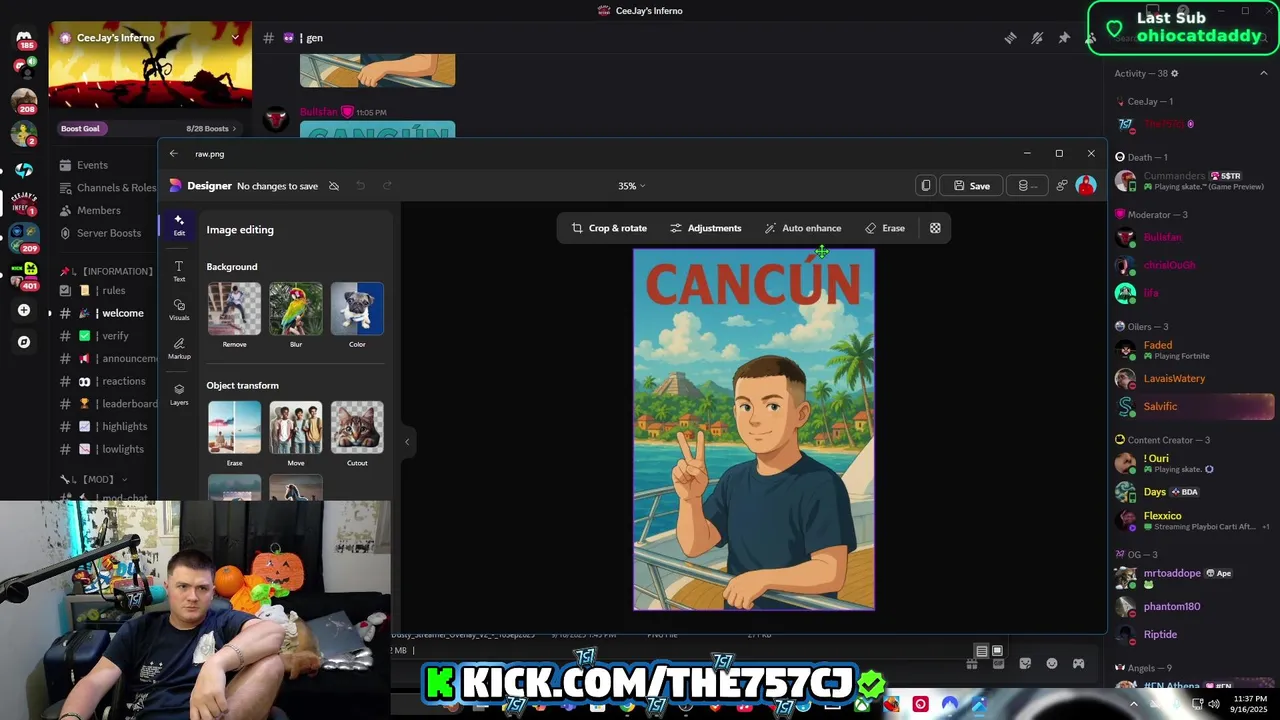
Task: Open the credits coins button
Action: (1028, 185)
